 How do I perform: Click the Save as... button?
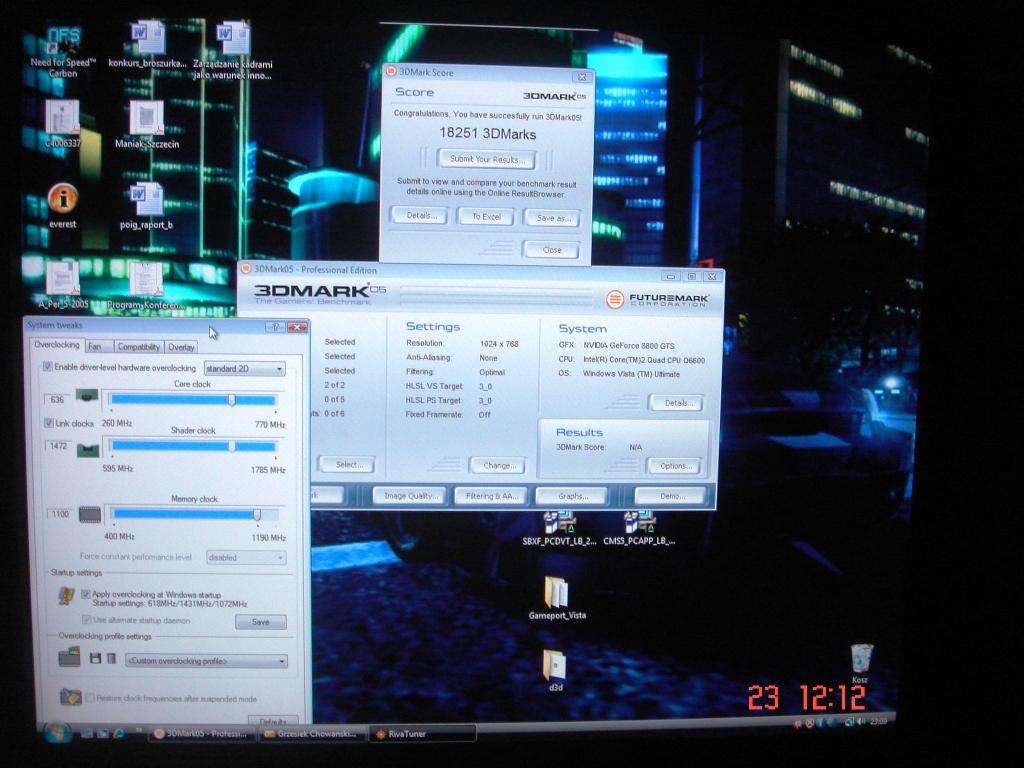click(x=552, y=218)
